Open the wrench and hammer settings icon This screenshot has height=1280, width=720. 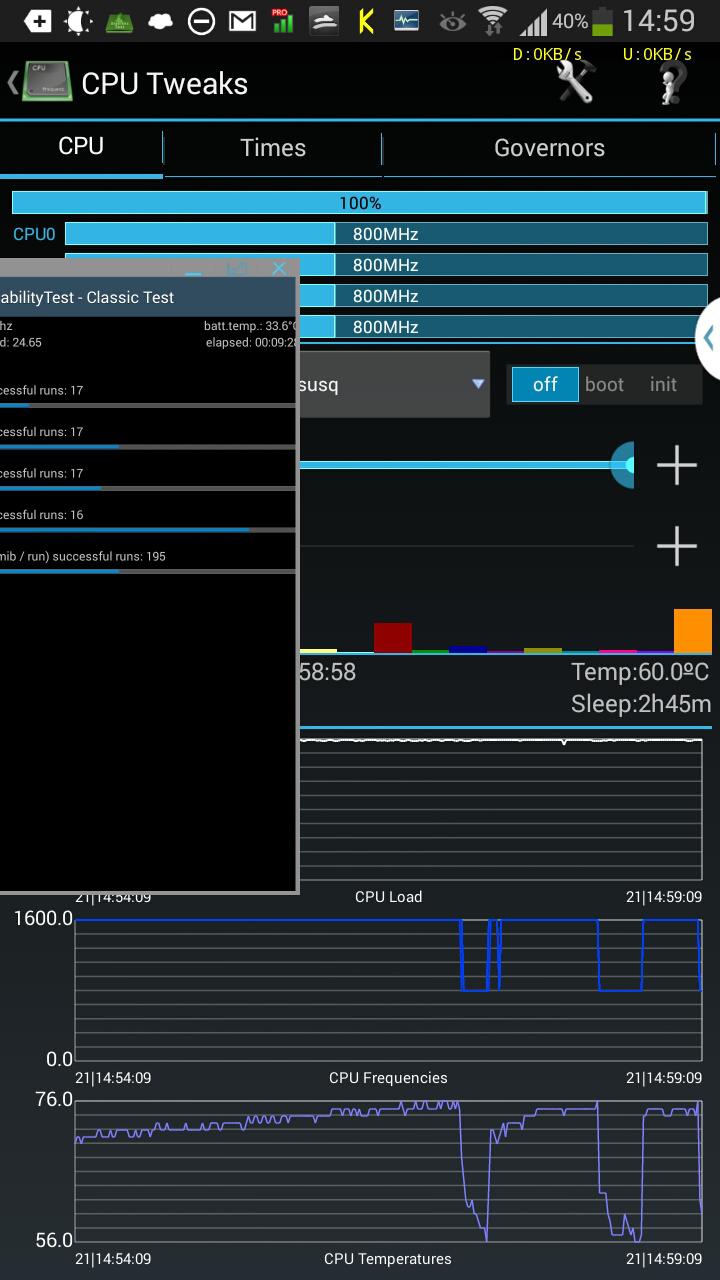576,83
